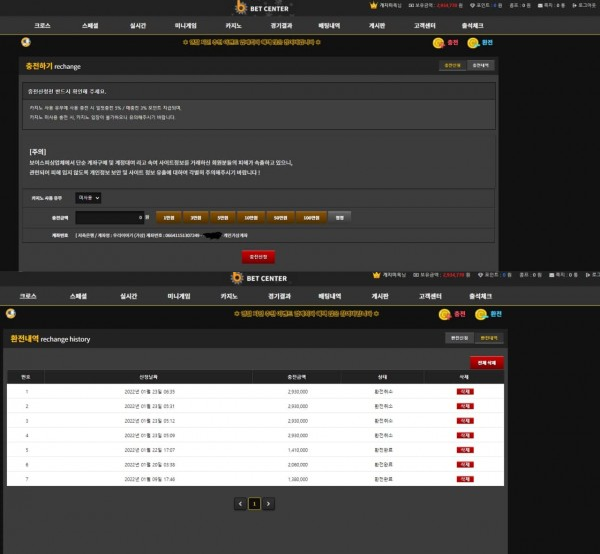
Task: Go to the next history page
Action: (x=268, y=503)
